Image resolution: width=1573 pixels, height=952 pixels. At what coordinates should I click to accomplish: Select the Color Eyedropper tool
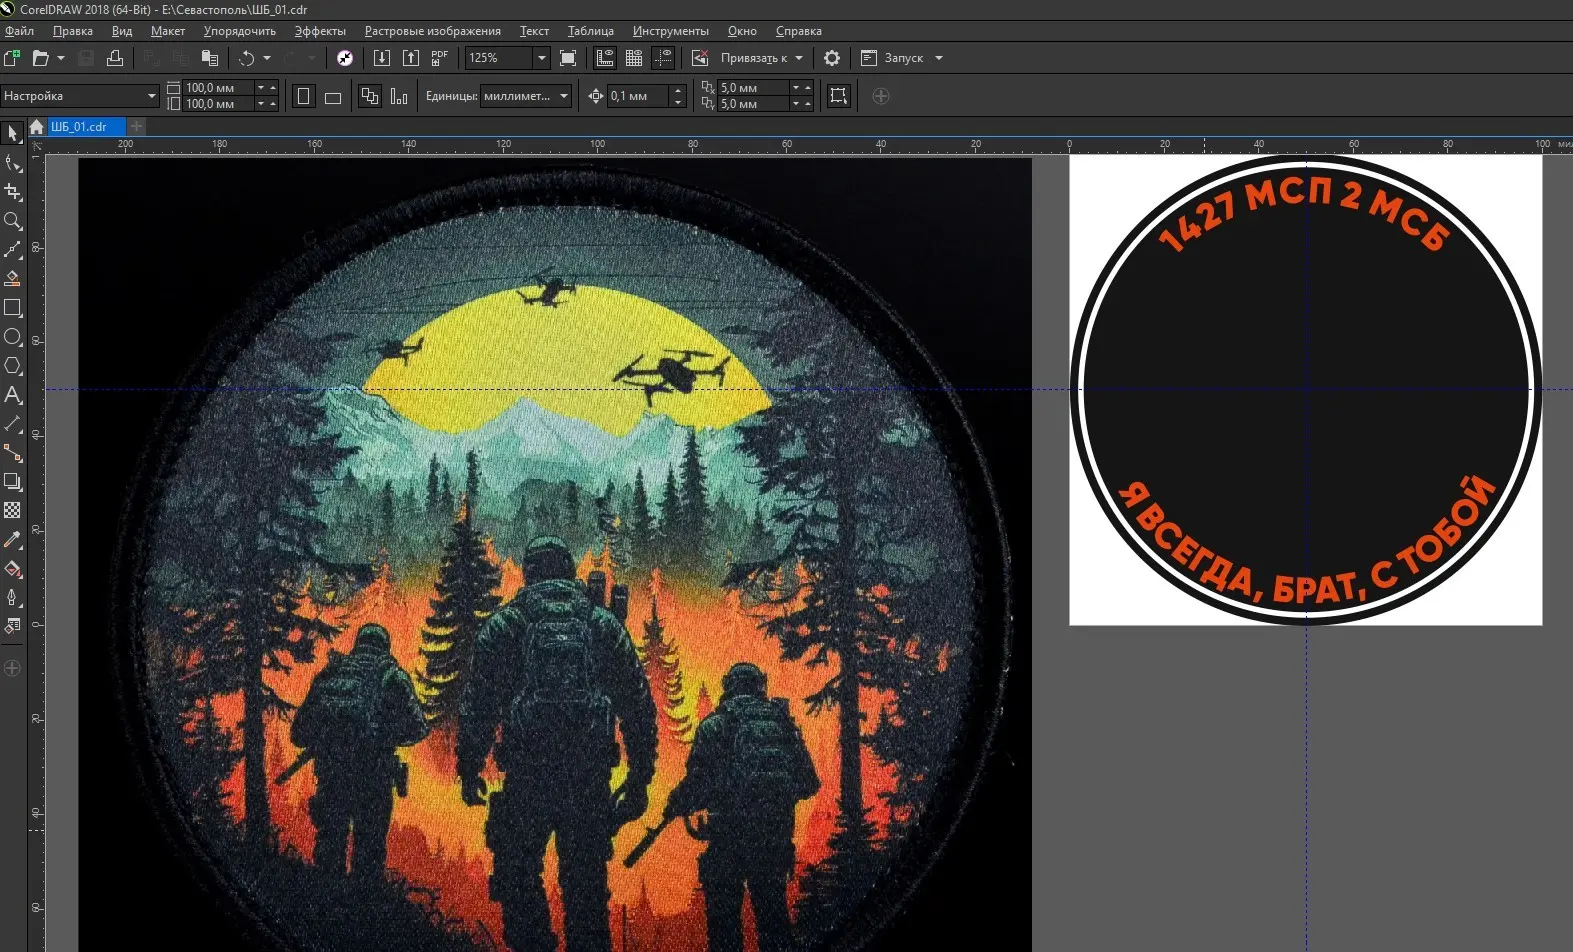[13, 540]
